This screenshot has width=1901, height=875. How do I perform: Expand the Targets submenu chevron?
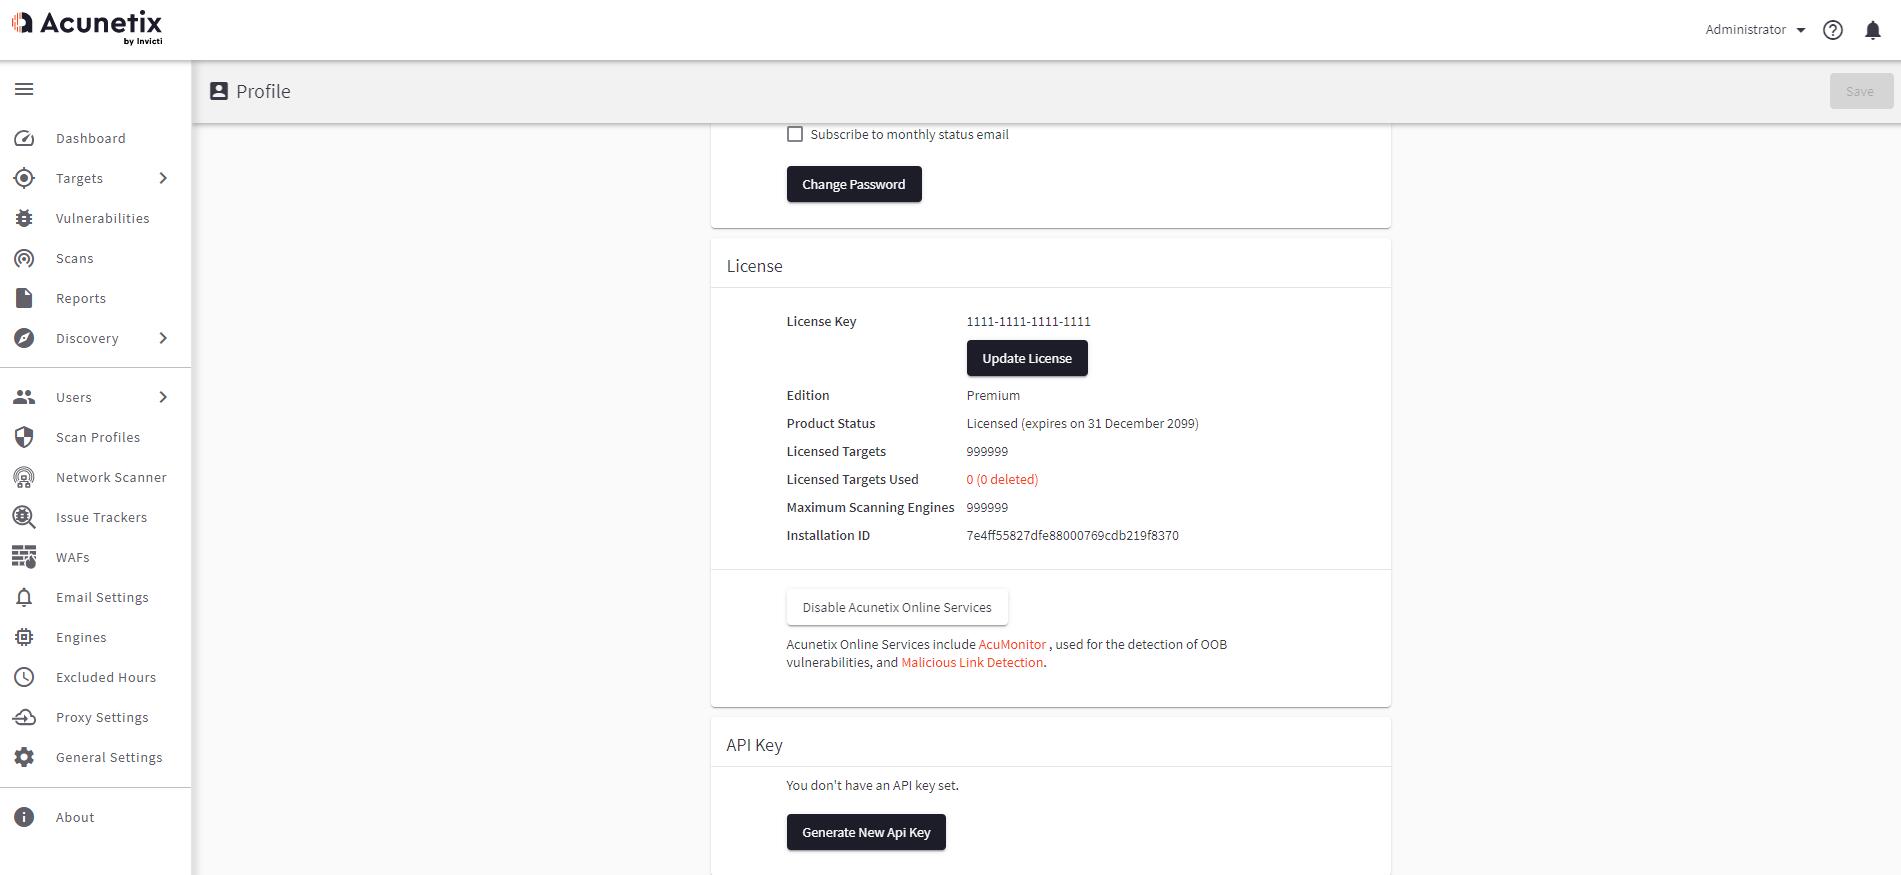[163, 178]
